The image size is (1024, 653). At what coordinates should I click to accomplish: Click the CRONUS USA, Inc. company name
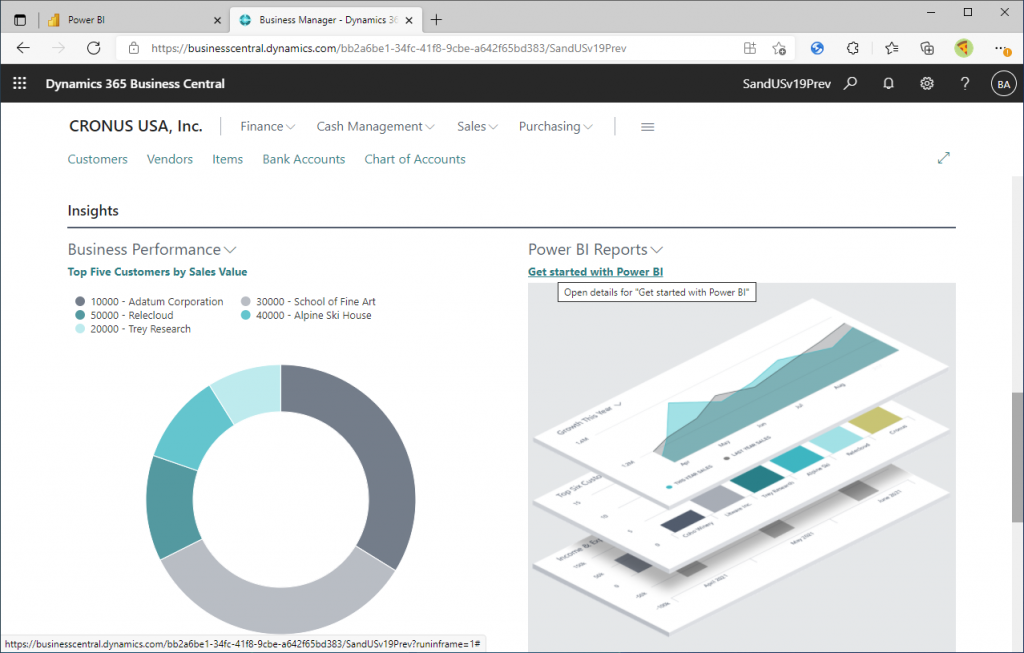[x=136, y=126]
